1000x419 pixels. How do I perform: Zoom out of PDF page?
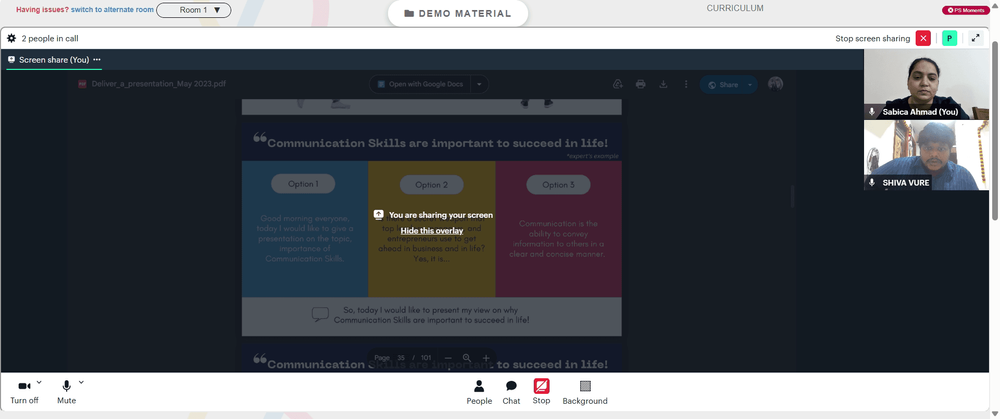(448, 358)
